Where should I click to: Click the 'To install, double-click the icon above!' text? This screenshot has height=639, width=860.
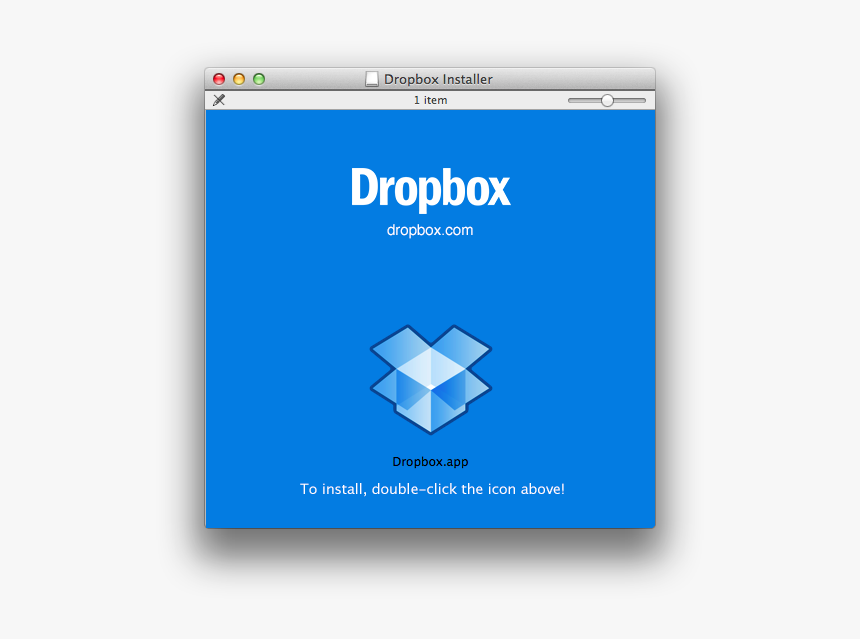click(x=432, y=489)
